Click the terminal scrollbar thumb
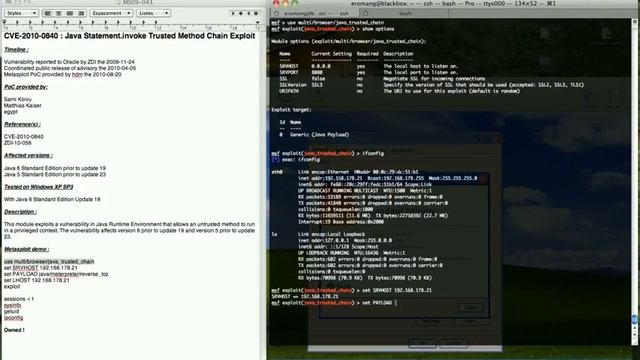This screenshot has width=640, height=360. [x=634, y=319]
